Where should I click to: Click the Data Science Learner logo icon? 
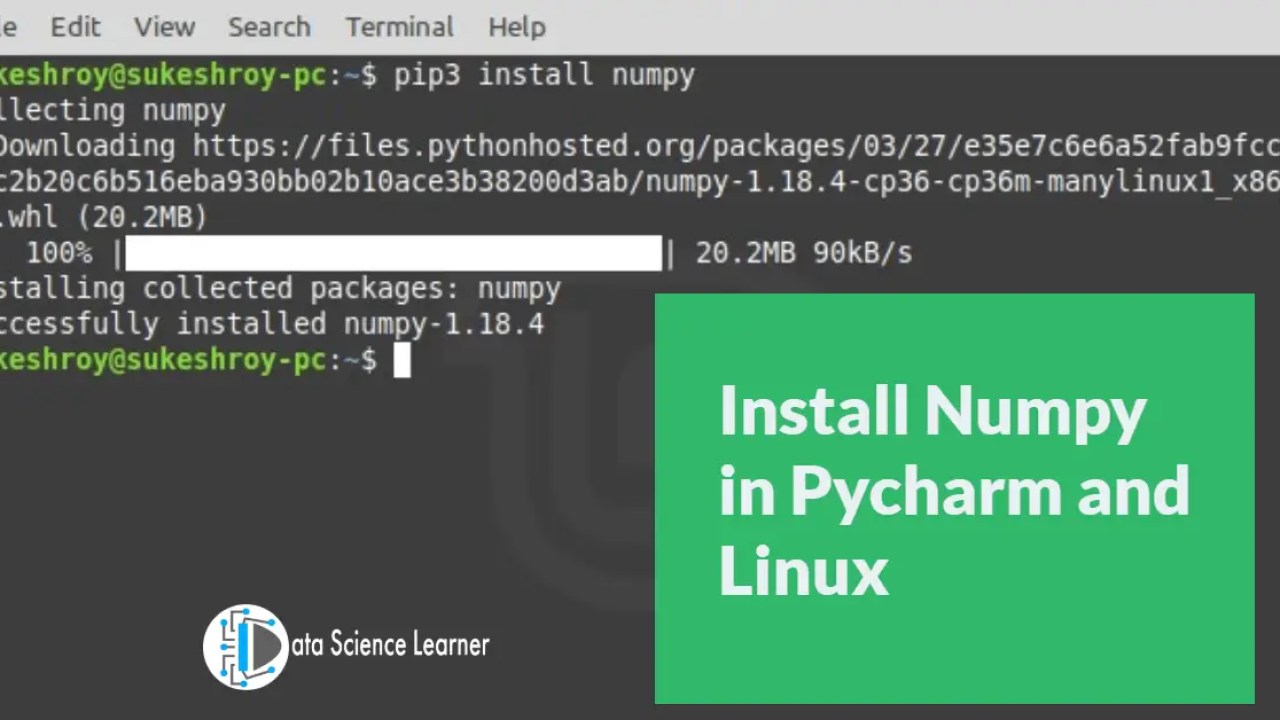pyautogui.click(x=246, y=646)
